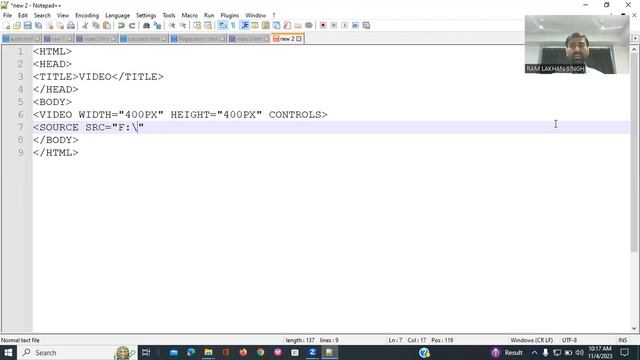Open the Macro menu
The image size is (640, 360).
pyautogui.click(x=189, y=15)
